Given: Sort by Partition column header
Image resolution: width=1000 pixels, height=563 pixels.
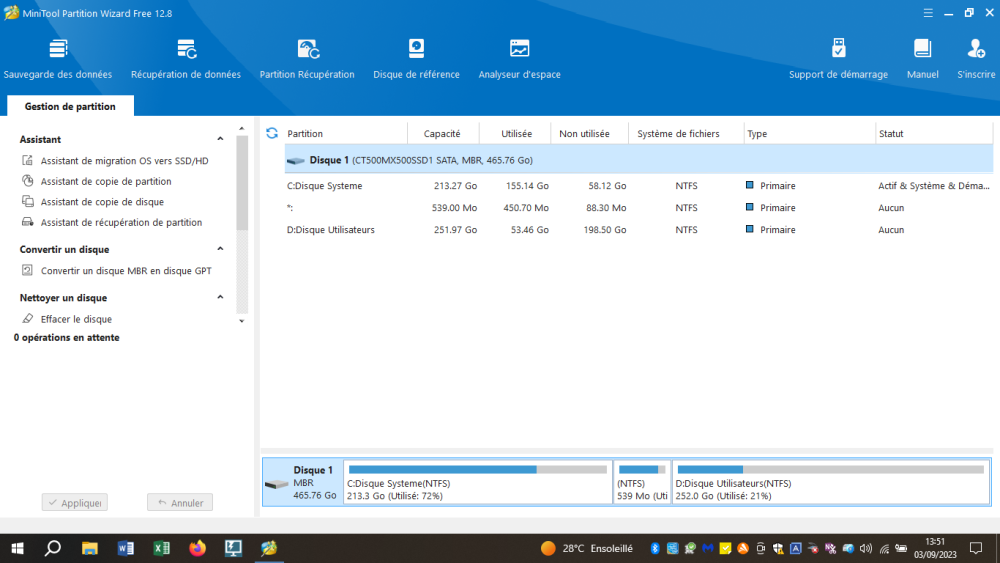Looking at the screenshot, I should coord(346,133).
